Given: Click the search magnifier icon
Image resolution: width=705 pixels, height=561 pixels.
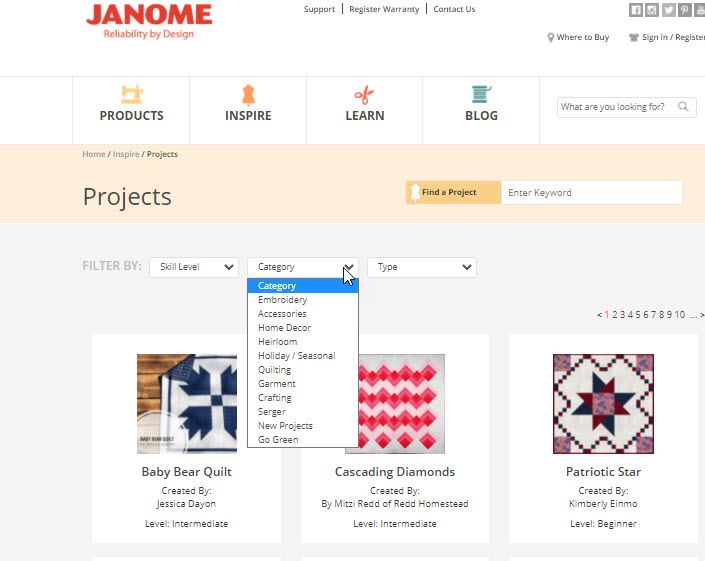Looking at the screenshot, I should point(683,107).
